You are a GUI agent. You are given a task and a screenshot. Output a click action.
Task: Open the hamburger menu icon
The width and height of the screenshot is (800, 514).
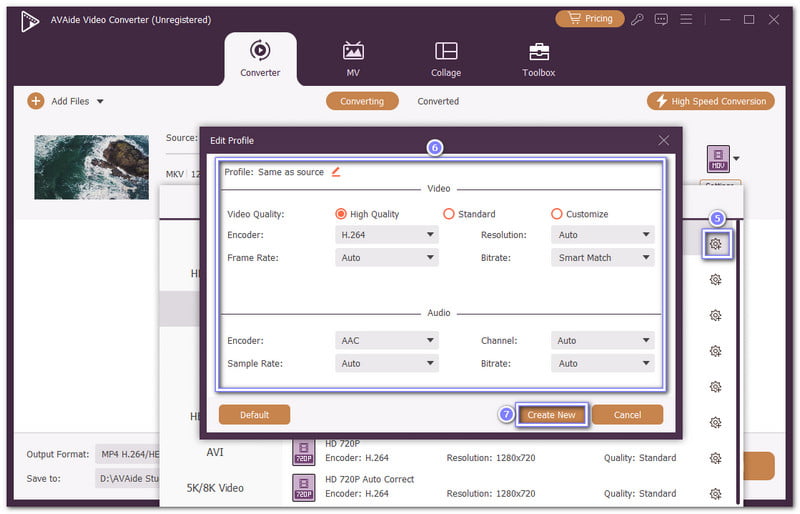(x=686, y=19)
